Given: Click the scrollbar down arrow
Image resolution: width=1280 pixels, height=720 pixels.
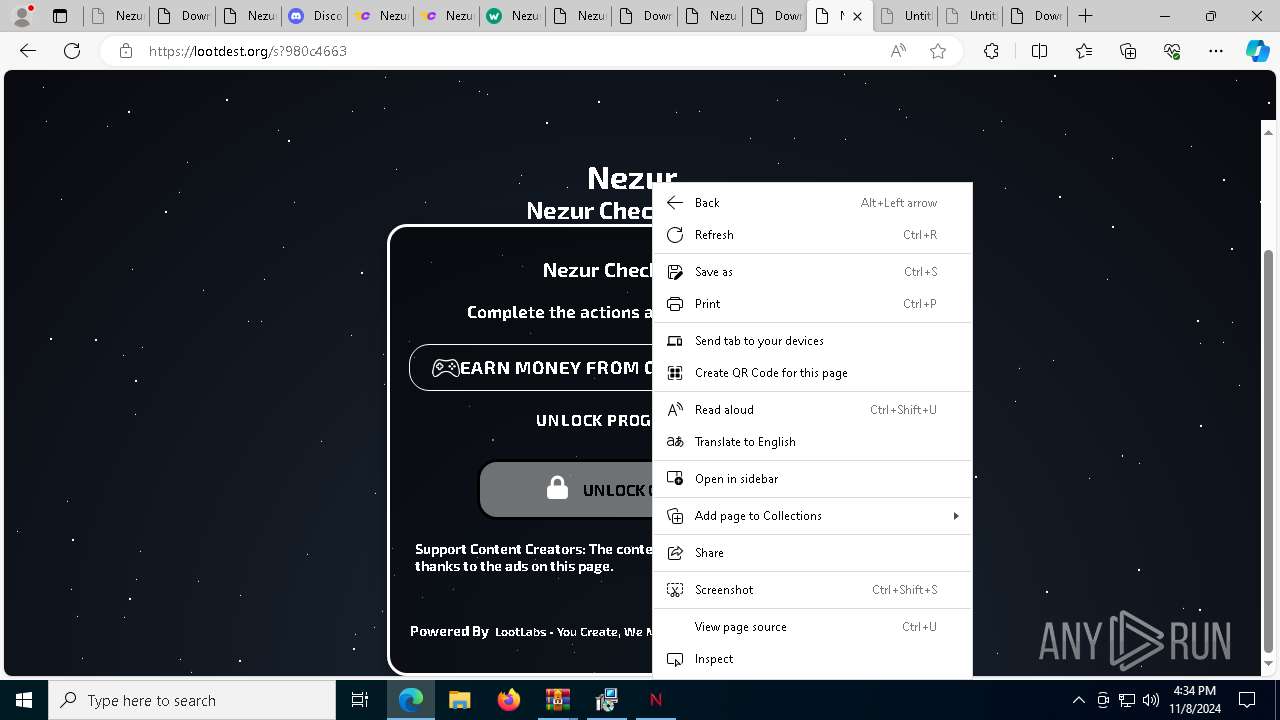Looking at the screenshot, I should [1268, 663].
